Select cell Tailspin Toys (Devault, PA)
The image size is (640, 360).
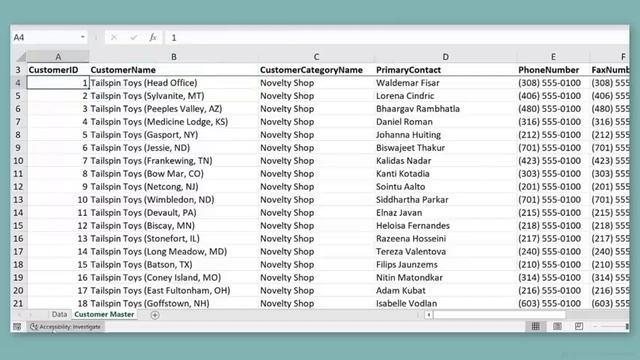pos(173,213)
